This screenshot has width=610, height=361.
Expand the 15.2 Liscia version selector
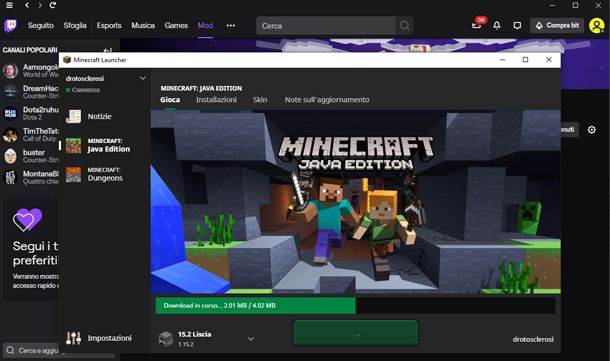[251, 339]
